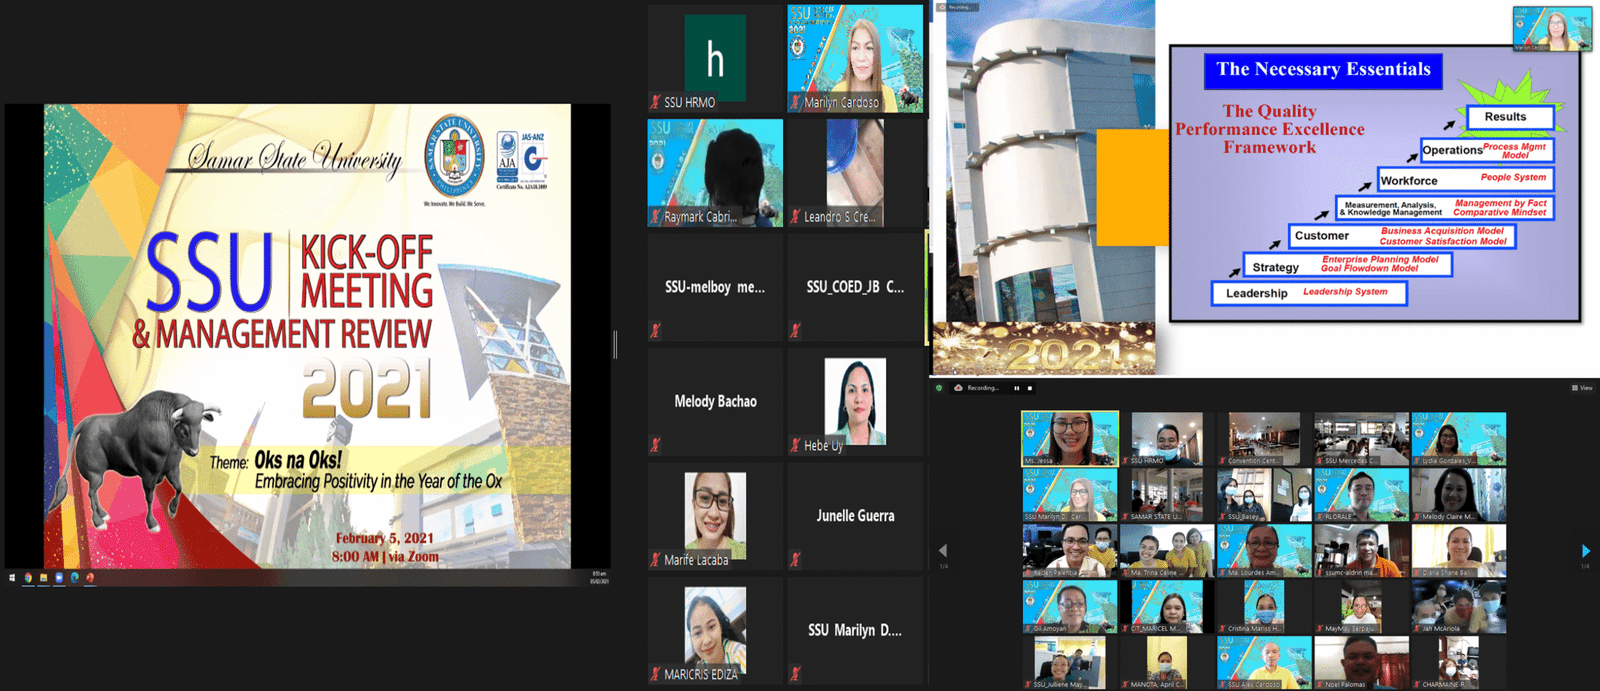Click 'The Necessary Essentials' slide title
The image size is (1600, 691).
point(1323,69)
